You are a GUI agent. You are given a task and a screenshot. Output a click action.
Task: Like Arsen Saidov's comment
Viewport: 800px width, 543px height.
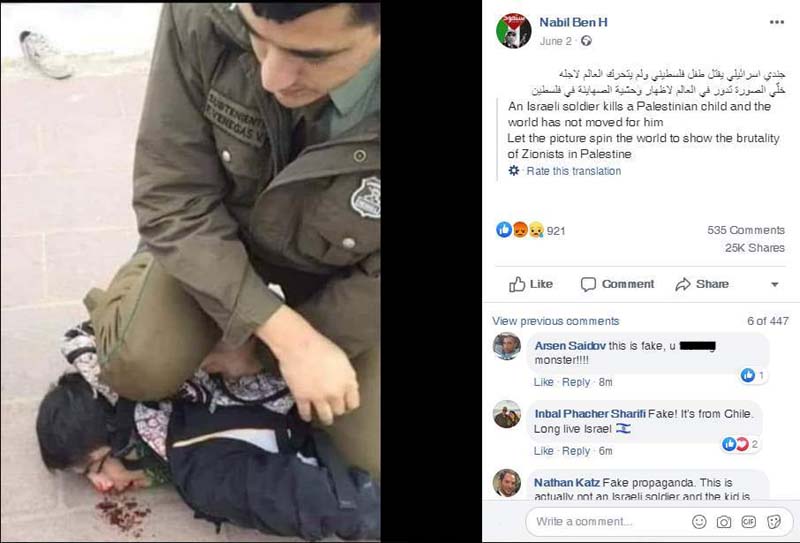pyautogui.click(x=543, y=382)
